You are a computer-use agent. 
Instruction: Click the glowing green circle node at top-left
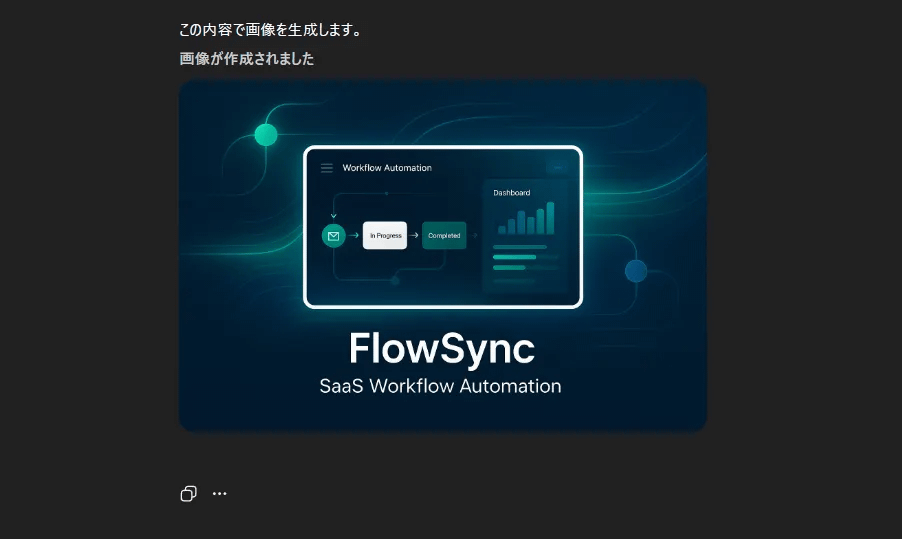266,135
